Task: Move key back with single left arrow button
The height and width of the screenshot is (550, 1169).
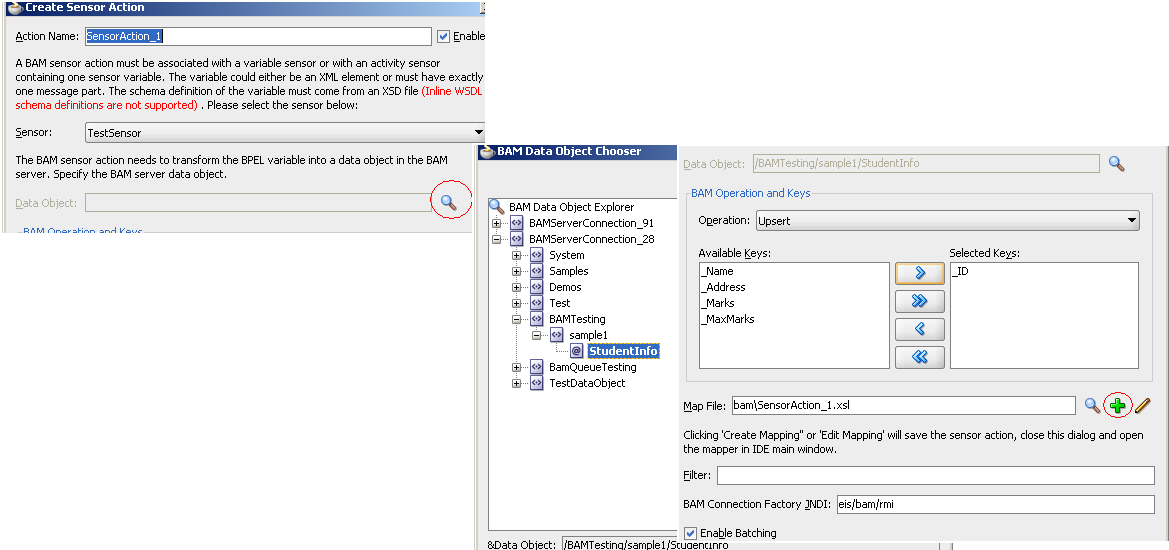Action: tap(919, 329)
